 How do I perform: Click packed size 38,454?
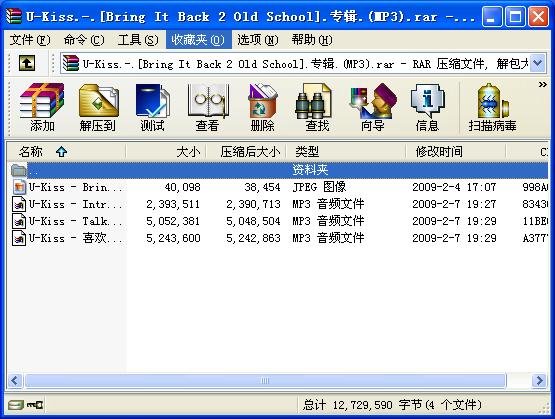pos(262,187)
